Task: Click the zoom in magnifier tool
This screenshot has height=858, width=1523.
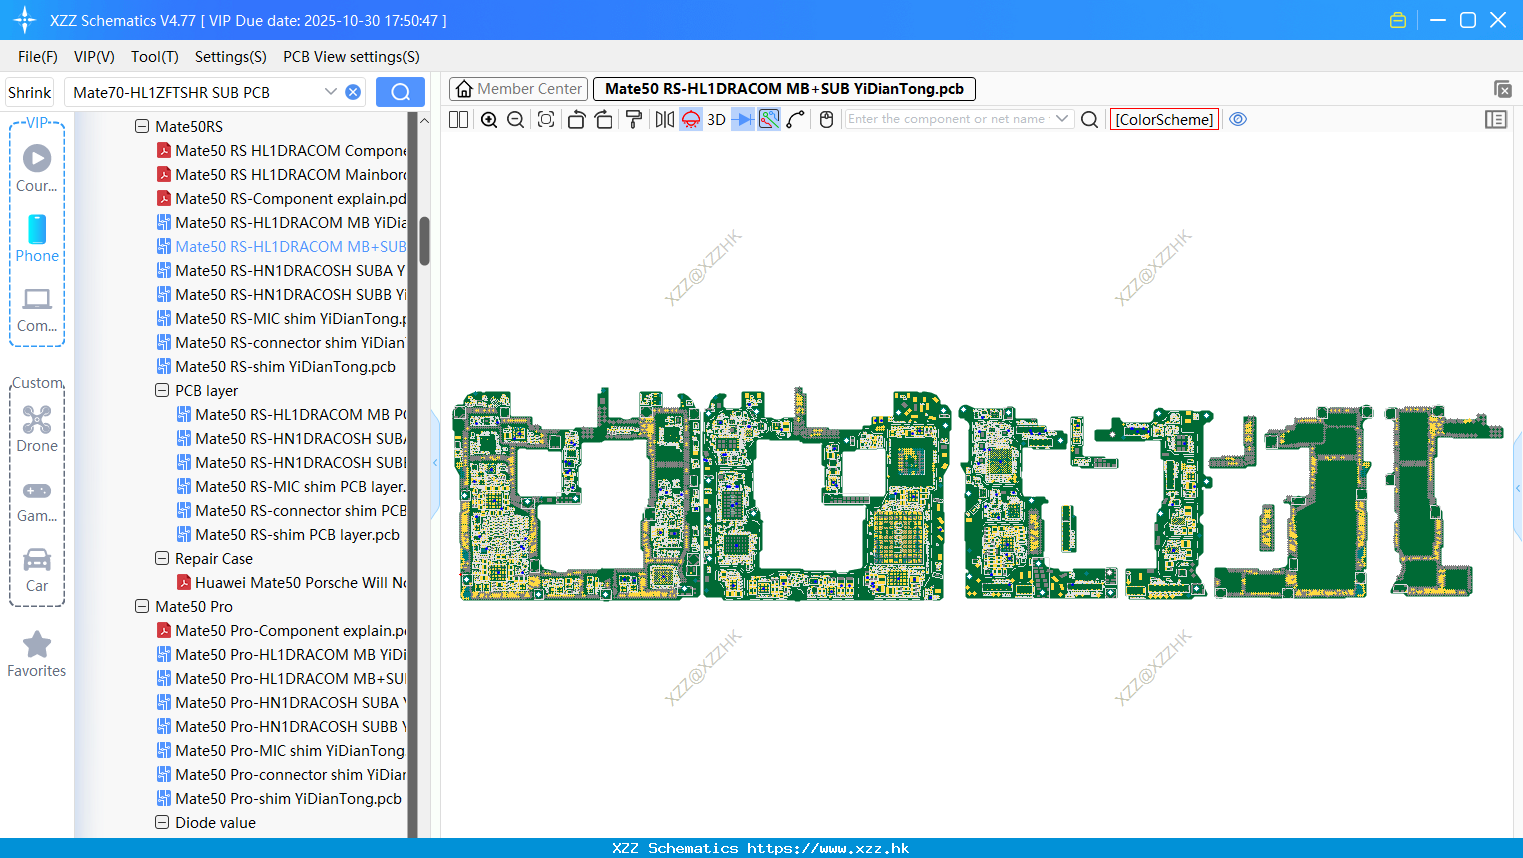Action: (489, 119)
